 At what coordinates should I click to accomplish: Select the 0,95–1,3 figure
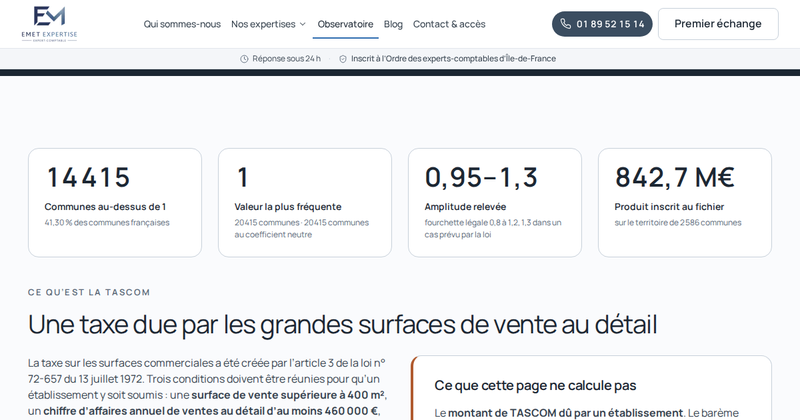click(x=481, y=178)
